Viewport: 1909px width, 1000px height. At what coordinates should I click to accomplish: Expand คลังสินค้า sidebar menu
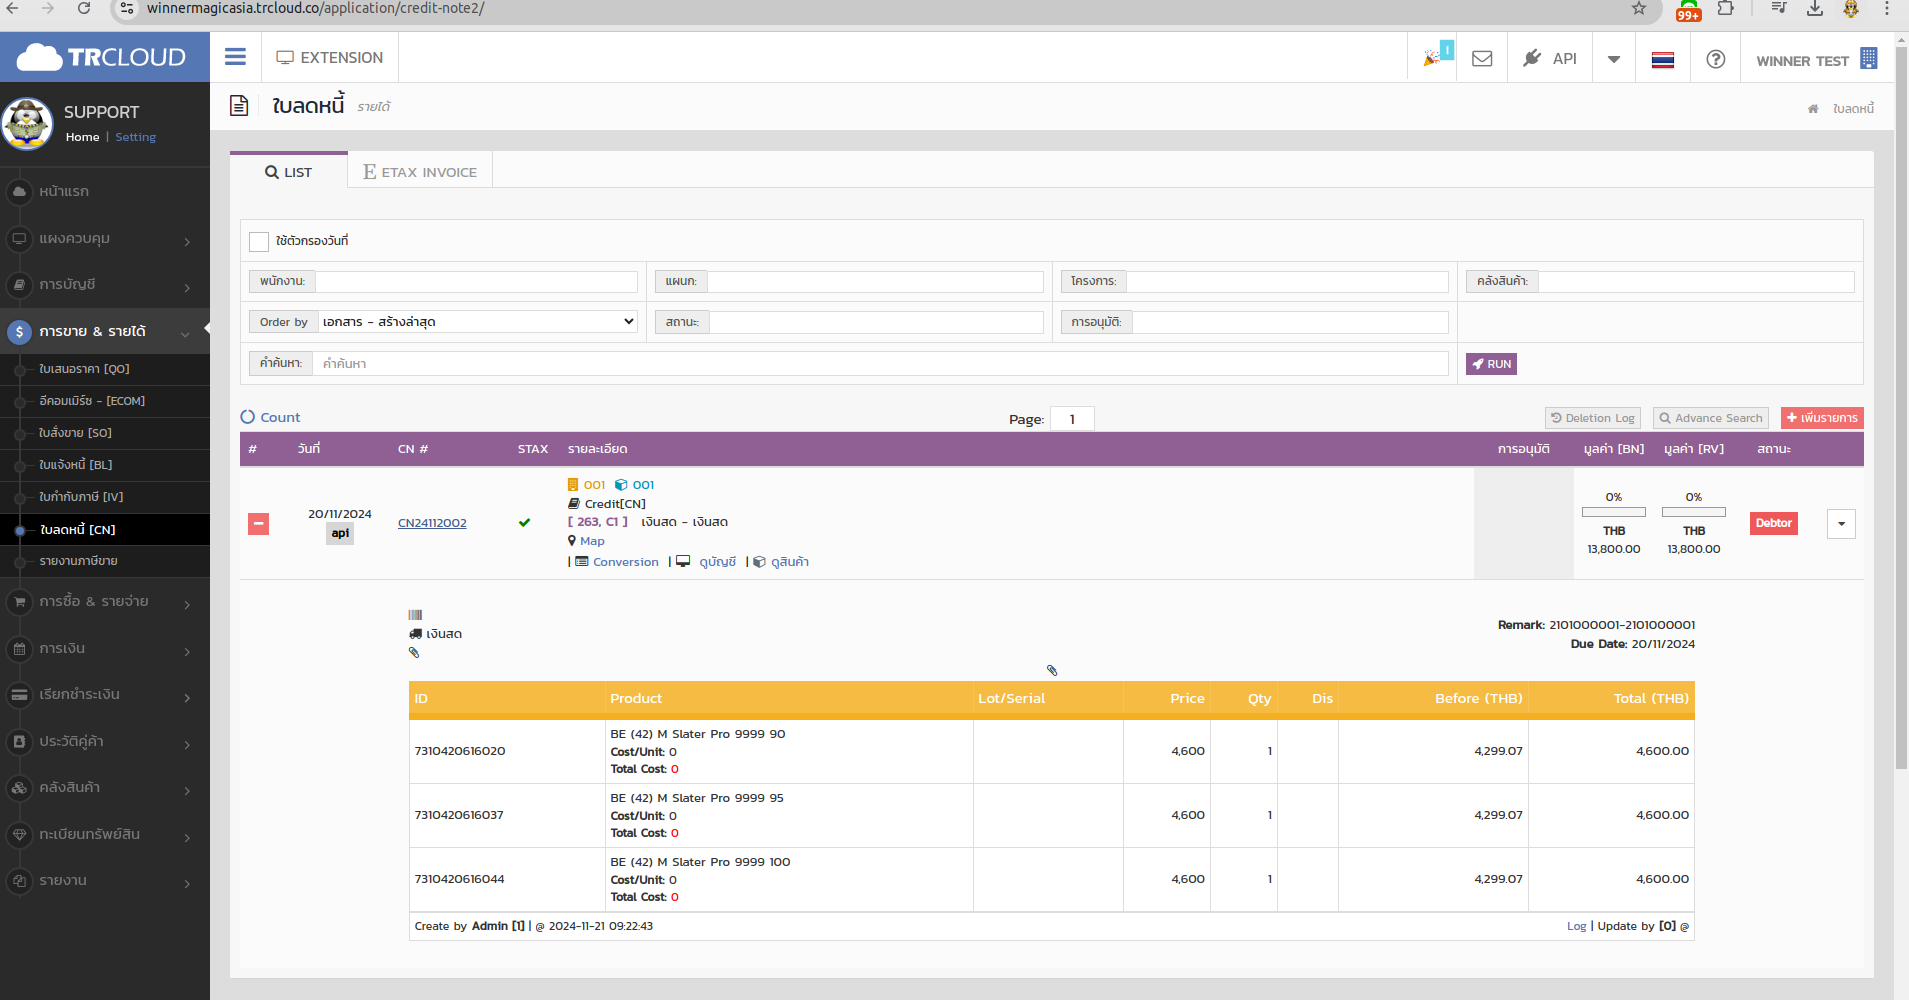(x=105, y=787)
